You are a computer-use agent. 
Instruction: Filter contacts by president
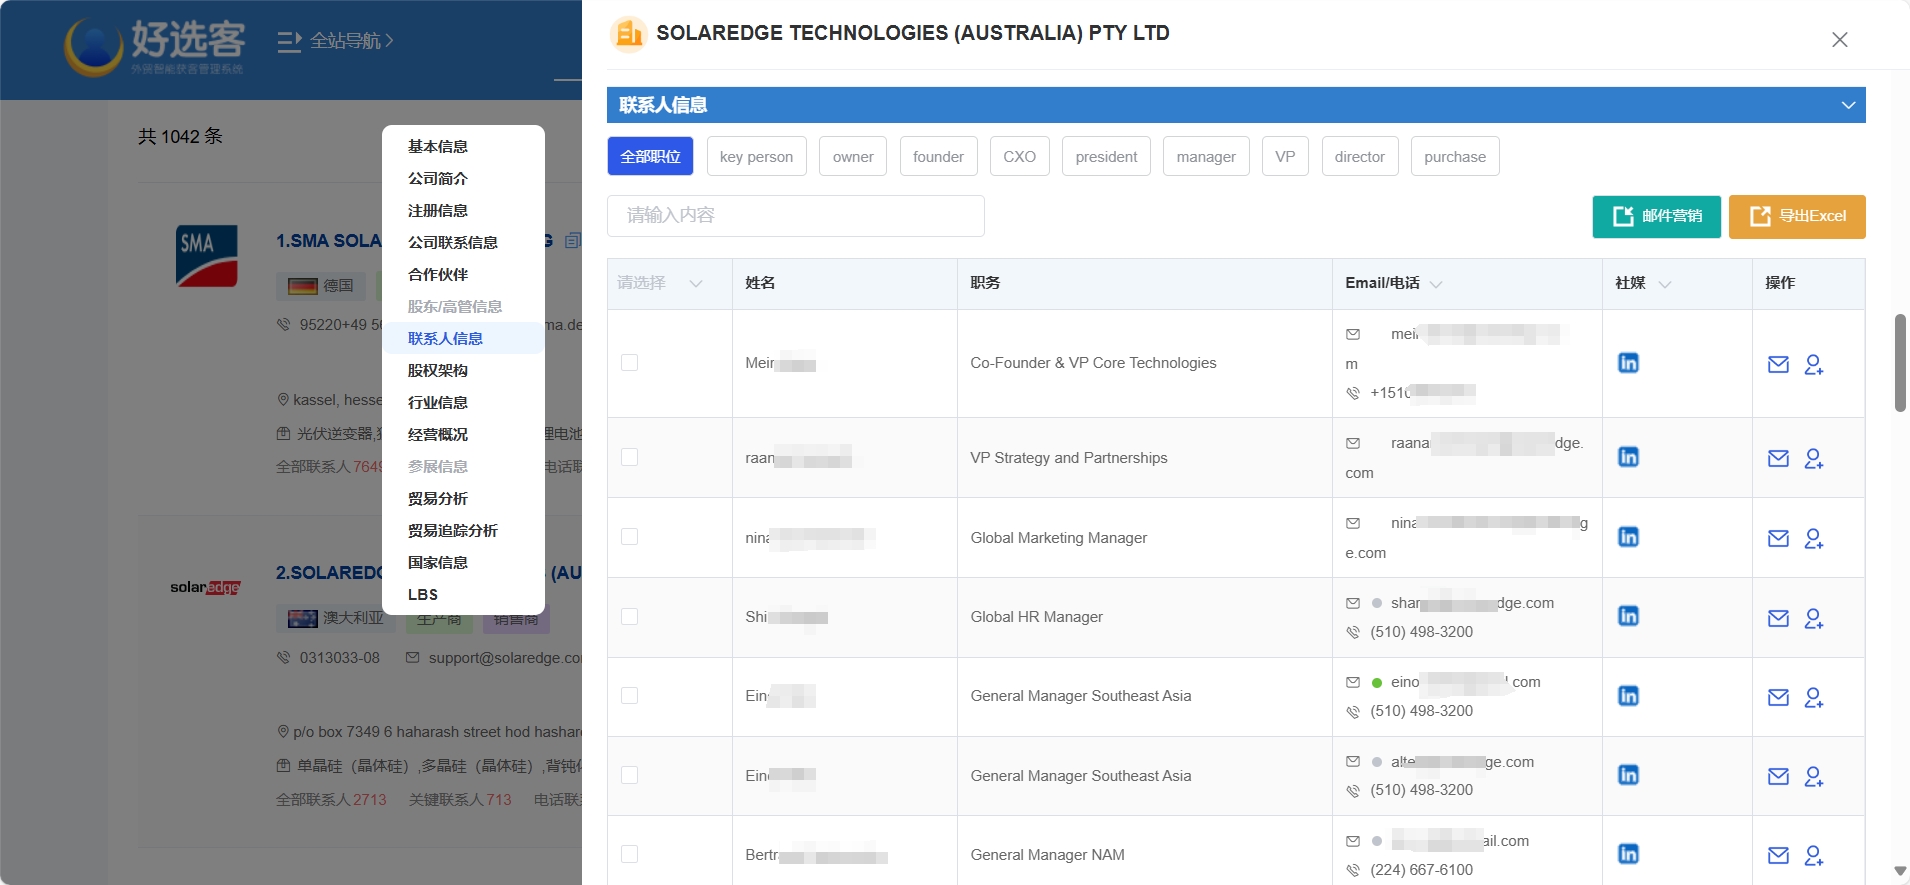point(1106,156)
